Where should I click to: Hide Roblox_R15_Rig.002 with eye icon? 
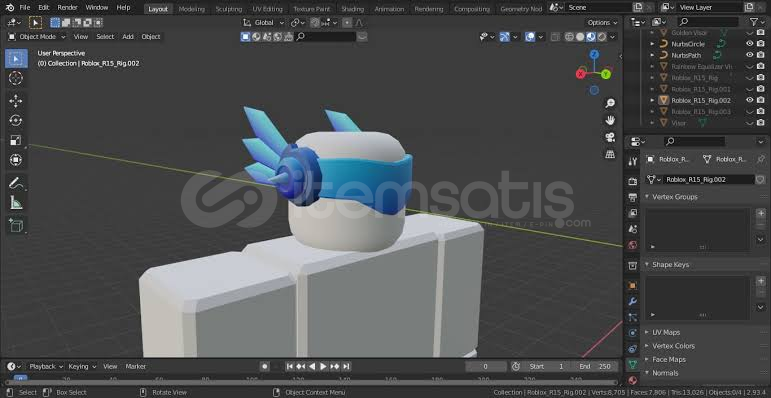click(749, 100)
